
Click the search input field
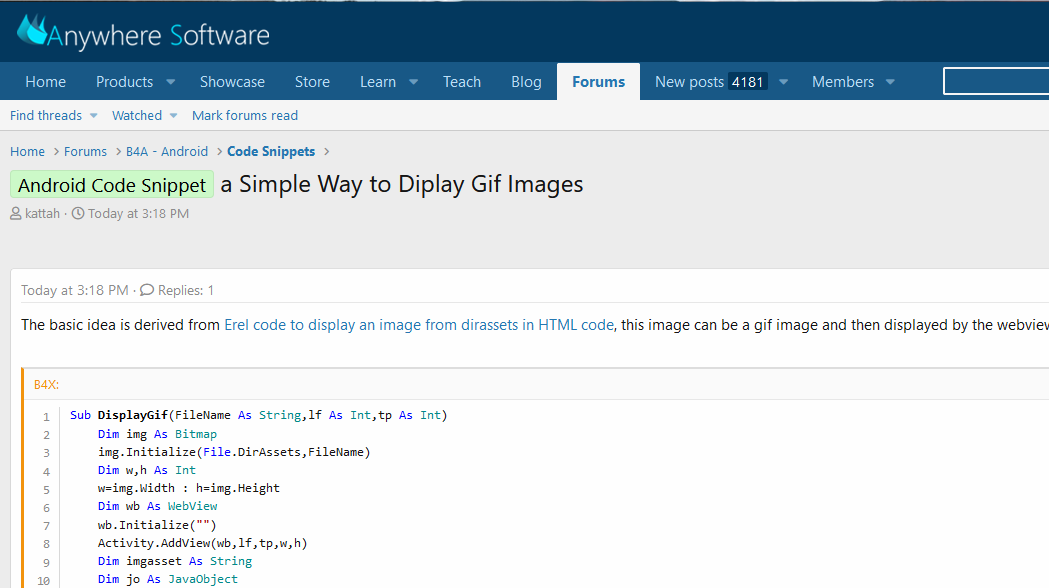click(995, 82)
